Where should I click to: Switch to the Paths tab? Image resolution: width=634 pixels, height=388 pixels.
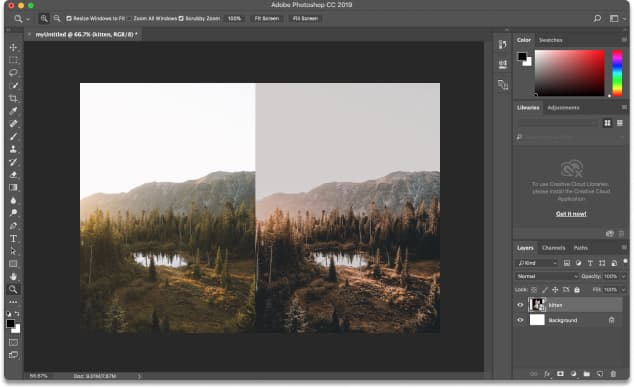[581, 248]
